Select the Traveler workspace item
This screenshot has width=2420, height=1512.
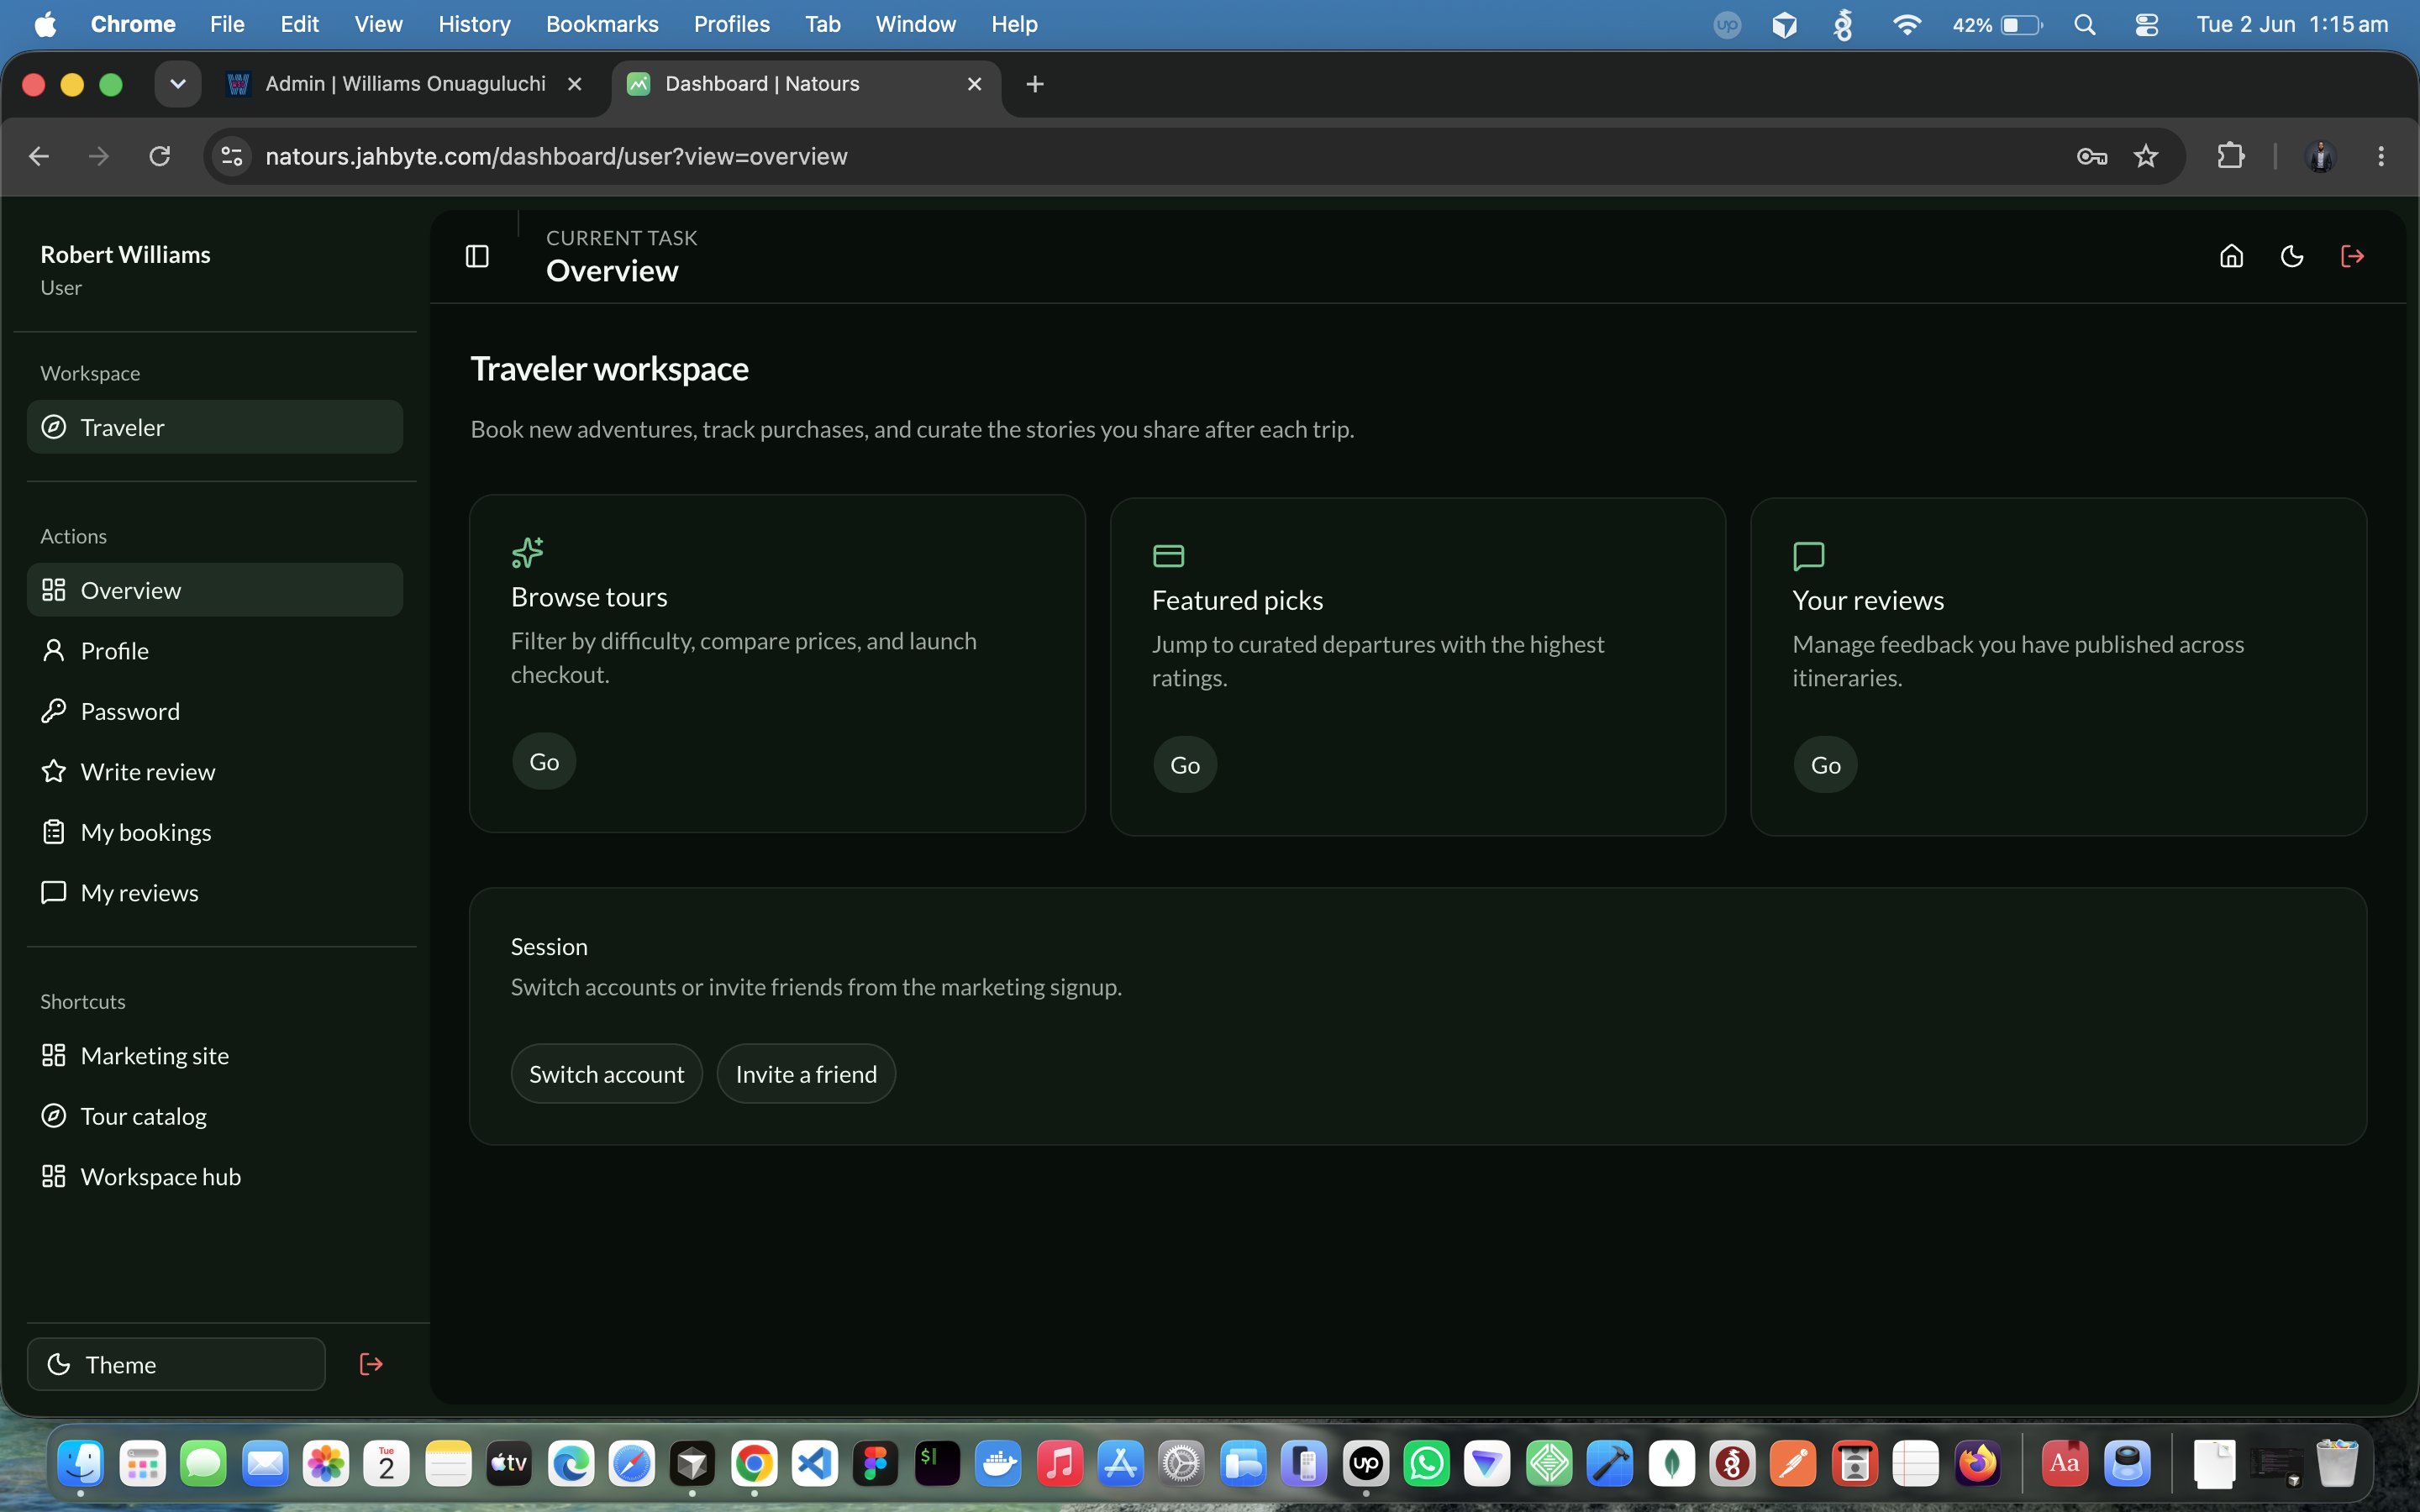coord(215,427)
